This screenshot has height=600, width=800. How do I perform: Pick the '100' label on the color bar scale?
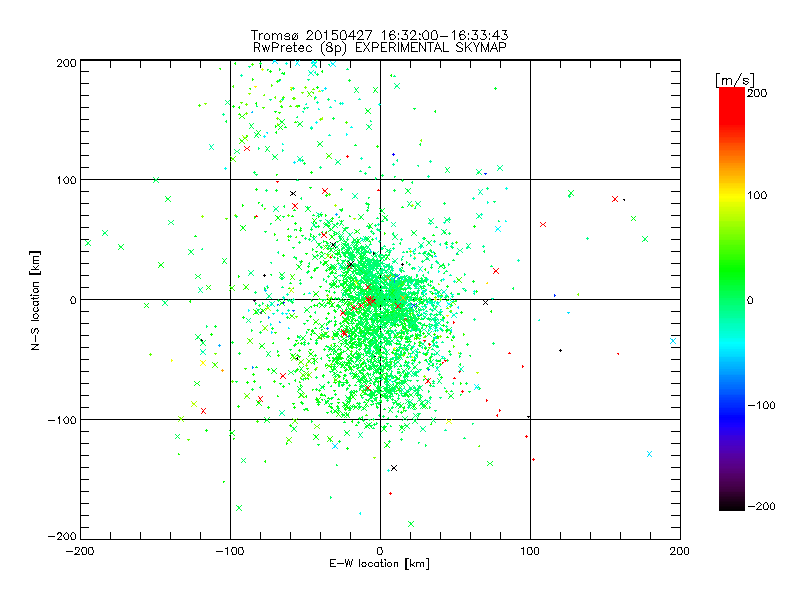757,195
